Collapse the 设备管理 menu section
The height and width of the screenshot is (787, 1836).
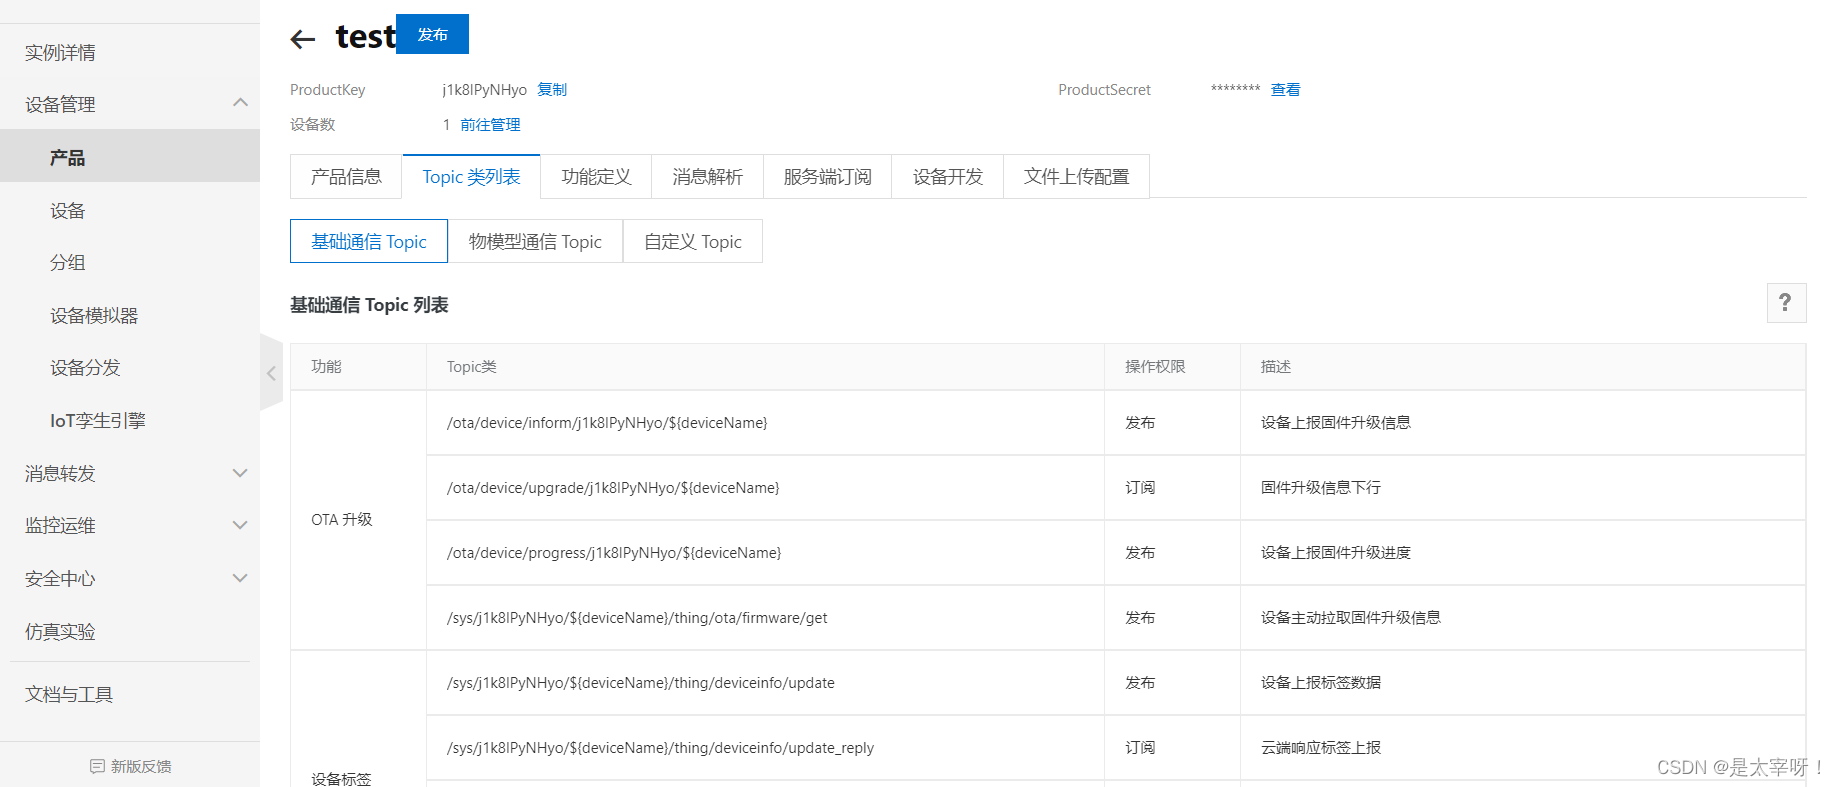click(x=240, y=103)
